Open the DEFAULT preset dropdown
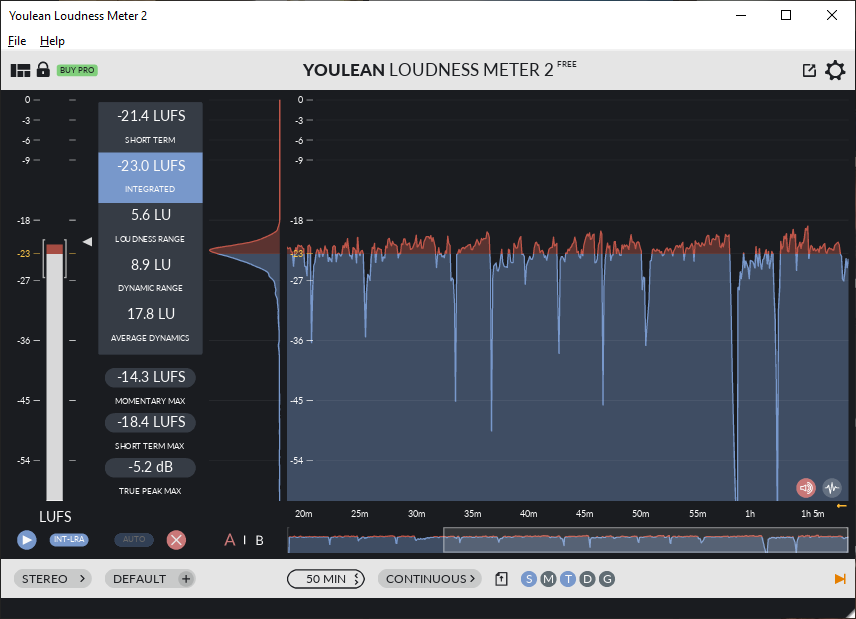The width and height of the screenshot is (856, 619). (139, 579)
